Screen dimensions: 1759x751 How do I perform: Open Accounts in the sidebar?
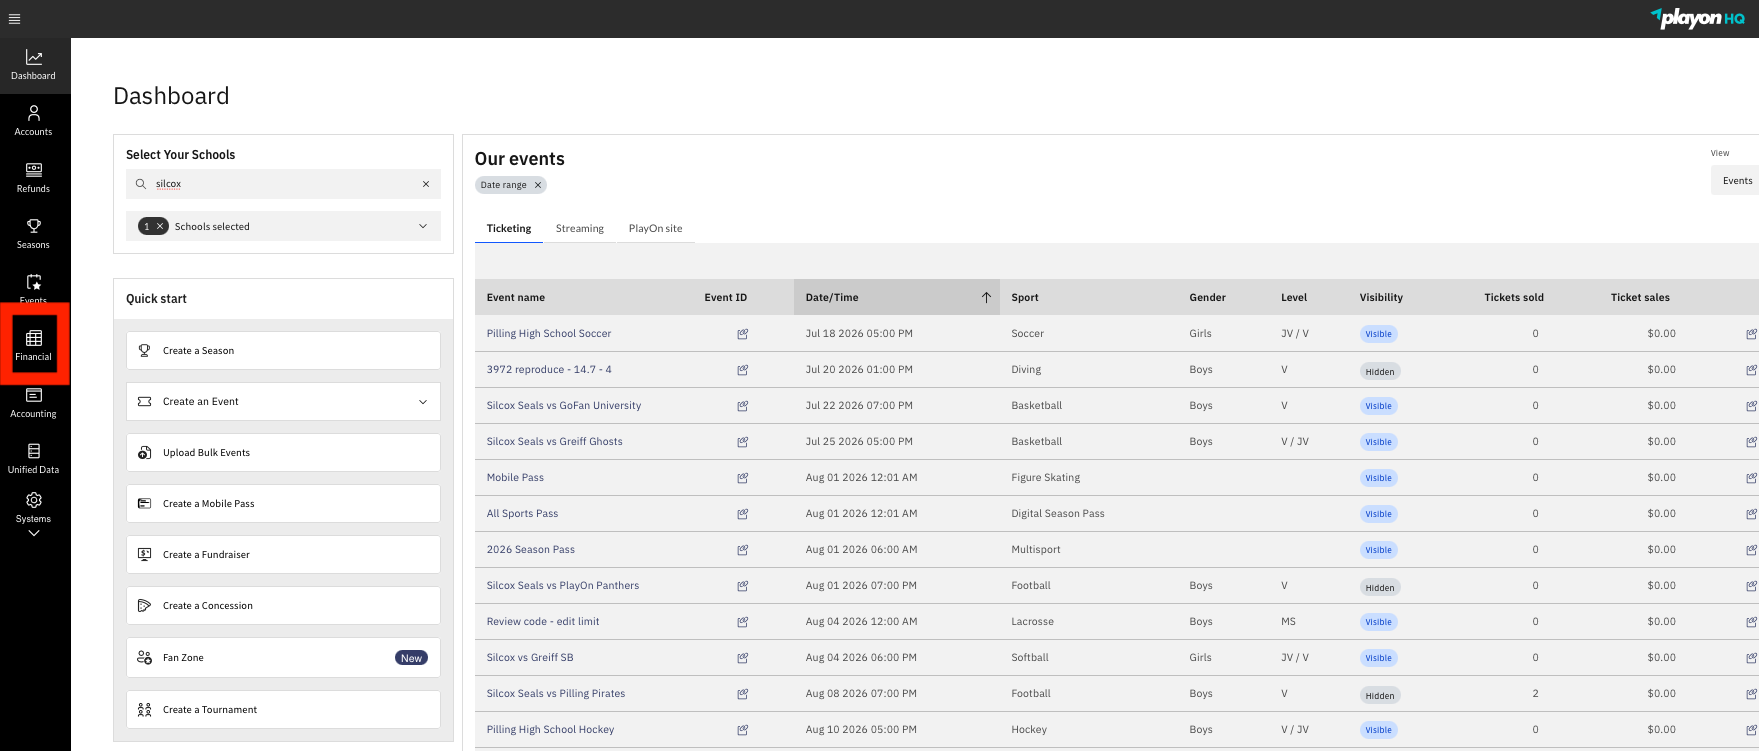(x=34, y=122)
